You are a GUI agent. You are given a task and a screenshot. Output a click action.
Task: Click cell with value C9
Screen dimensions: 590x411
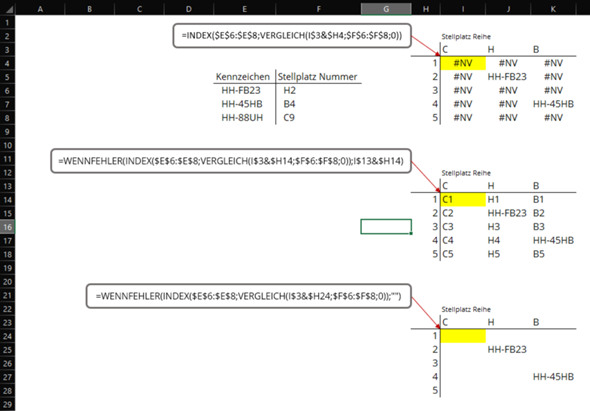tap(289, 118)
